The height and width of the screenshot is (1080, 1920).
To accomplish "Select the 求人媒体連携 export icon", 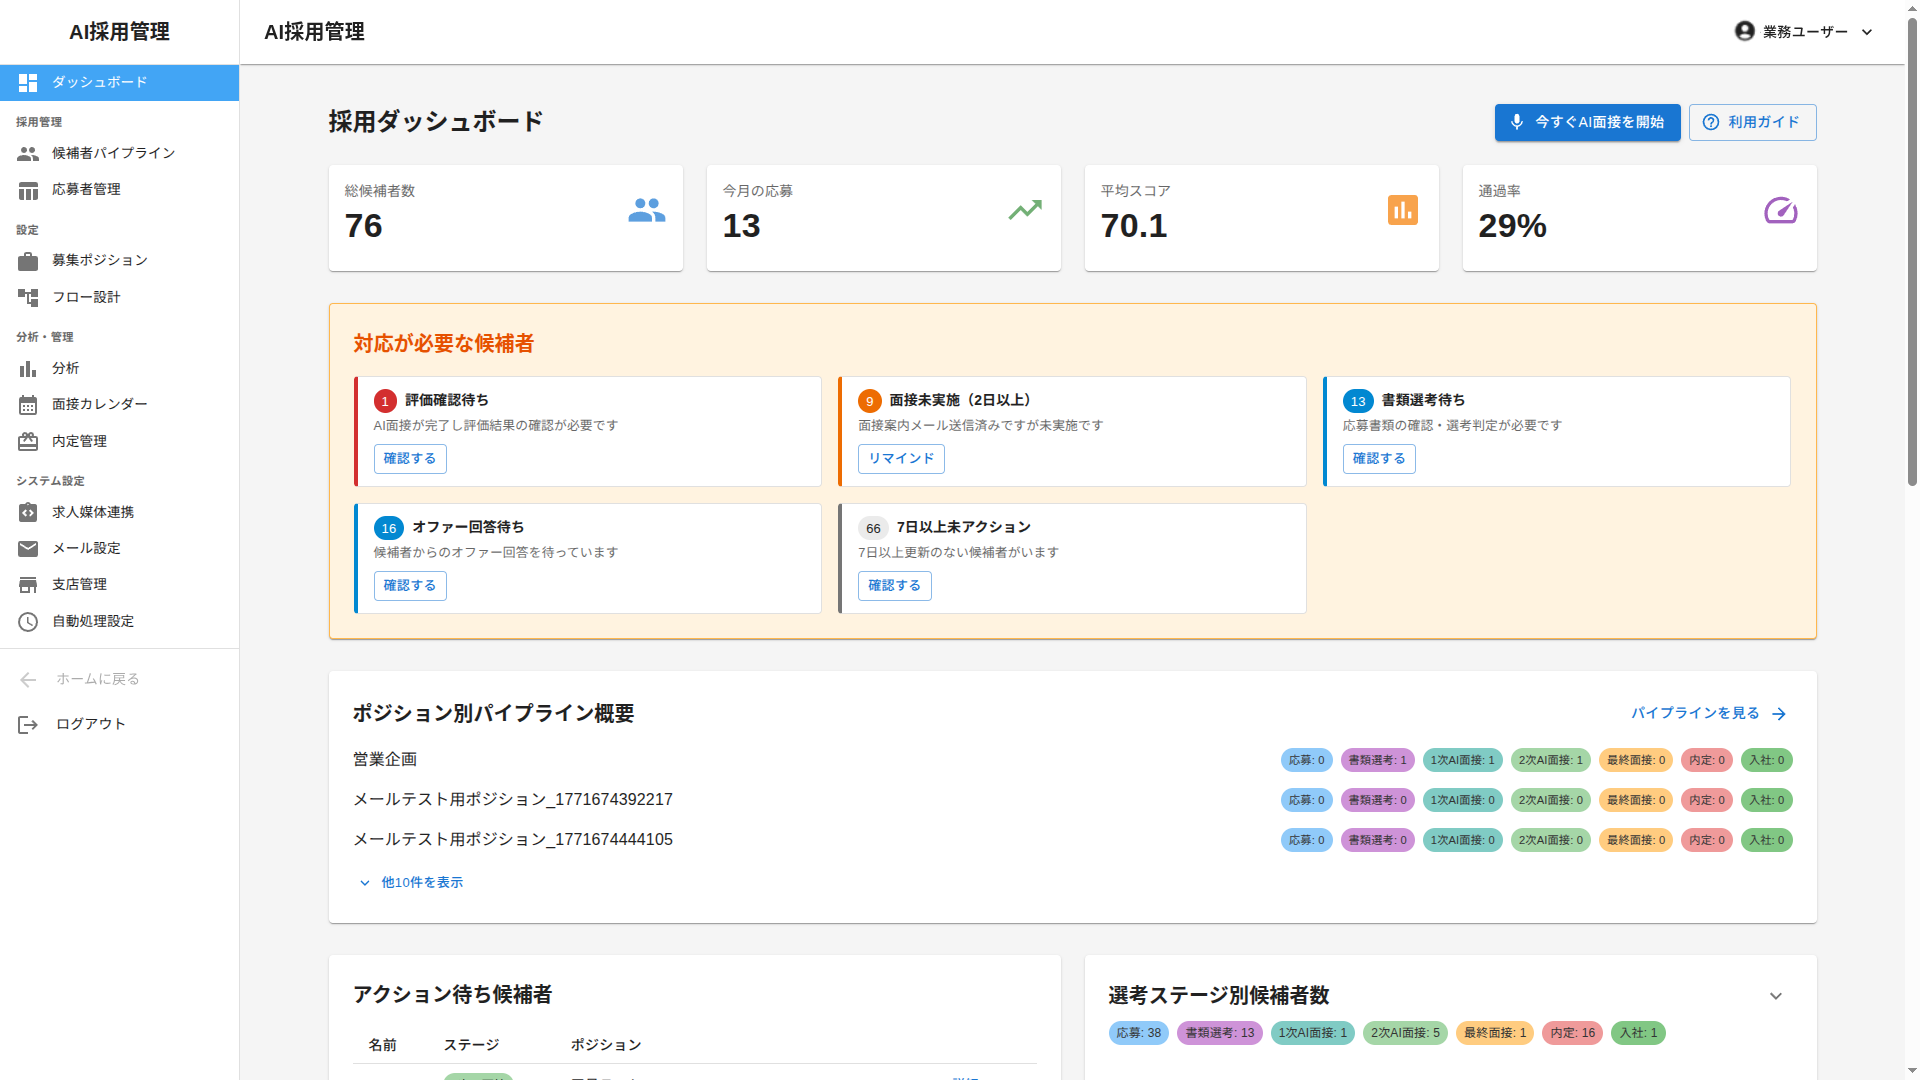I will 28,512.
